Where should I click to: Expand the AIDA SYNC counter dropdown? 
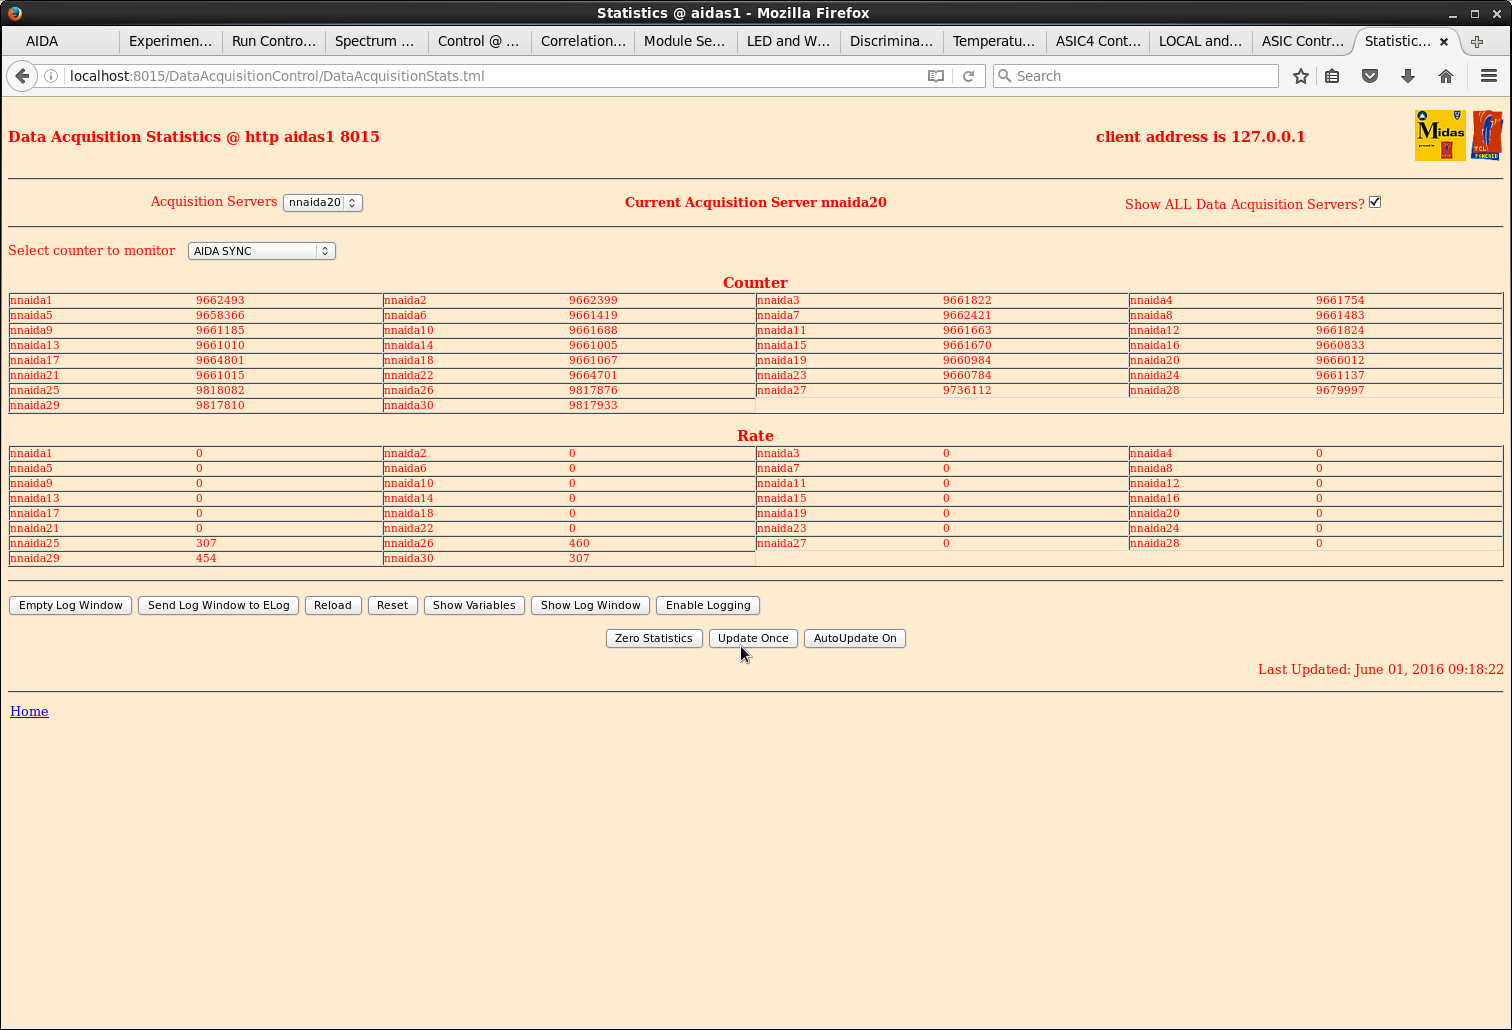coord(261,251)
